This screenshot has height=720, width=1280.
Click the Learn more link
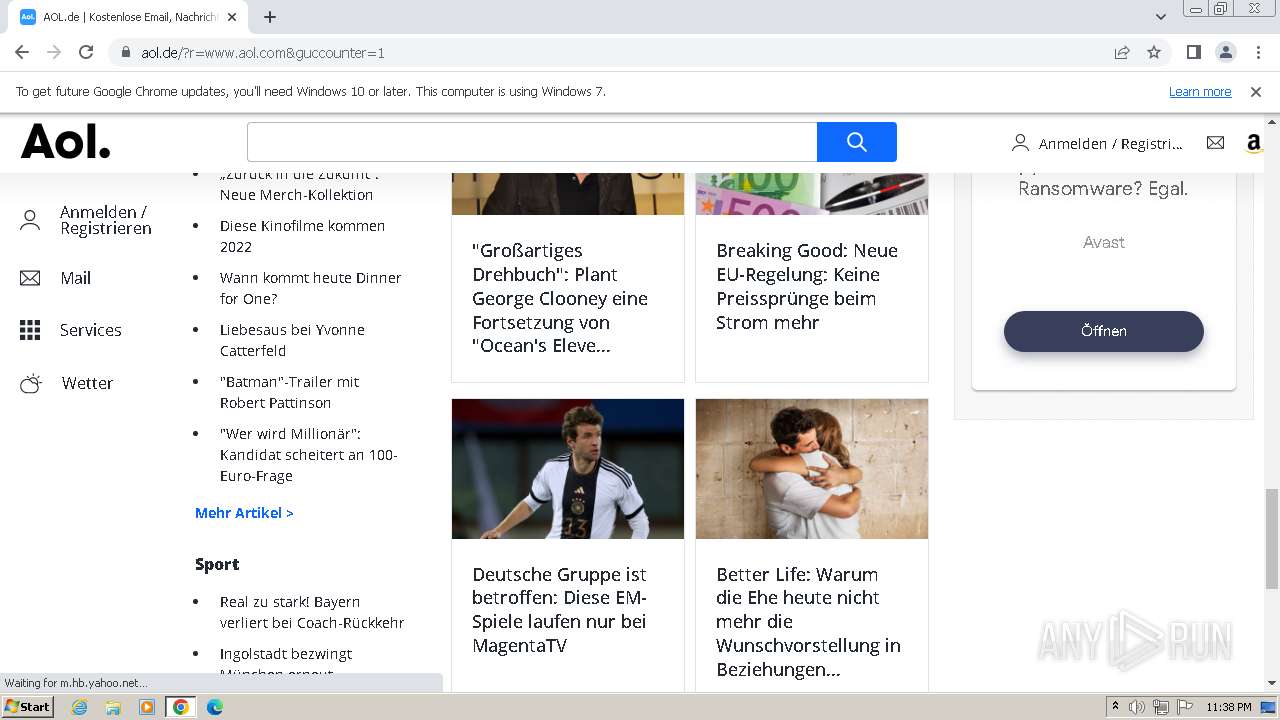click(x=1200, y=92)
